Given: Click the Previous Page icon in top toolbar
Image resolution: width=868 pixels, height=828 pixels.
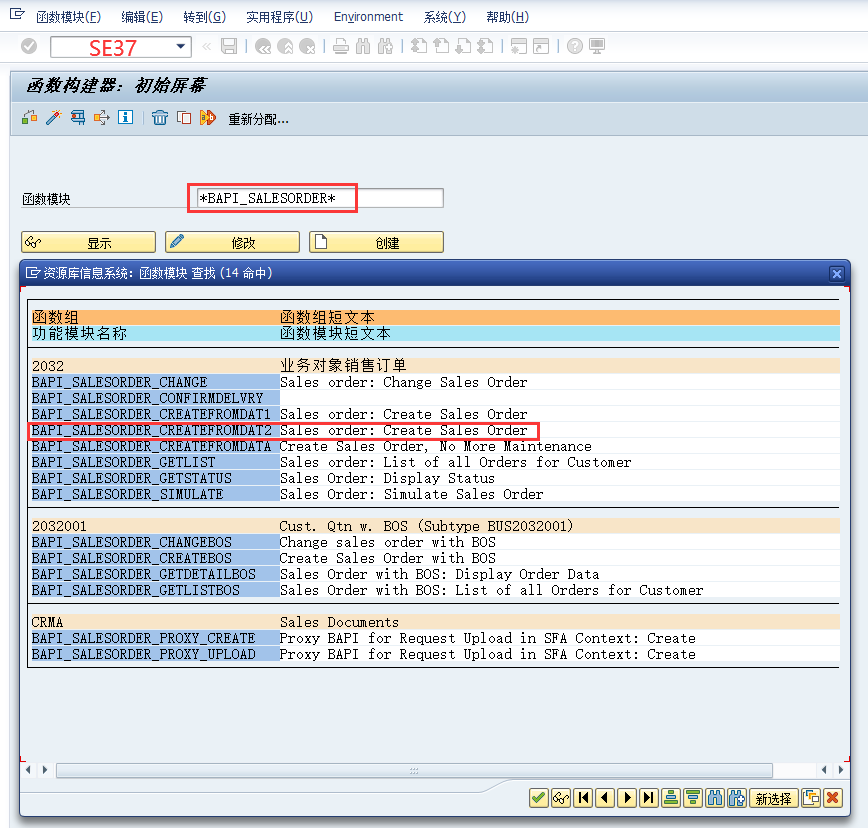Looking at the screenshot, I should click(x=441, y=46).
